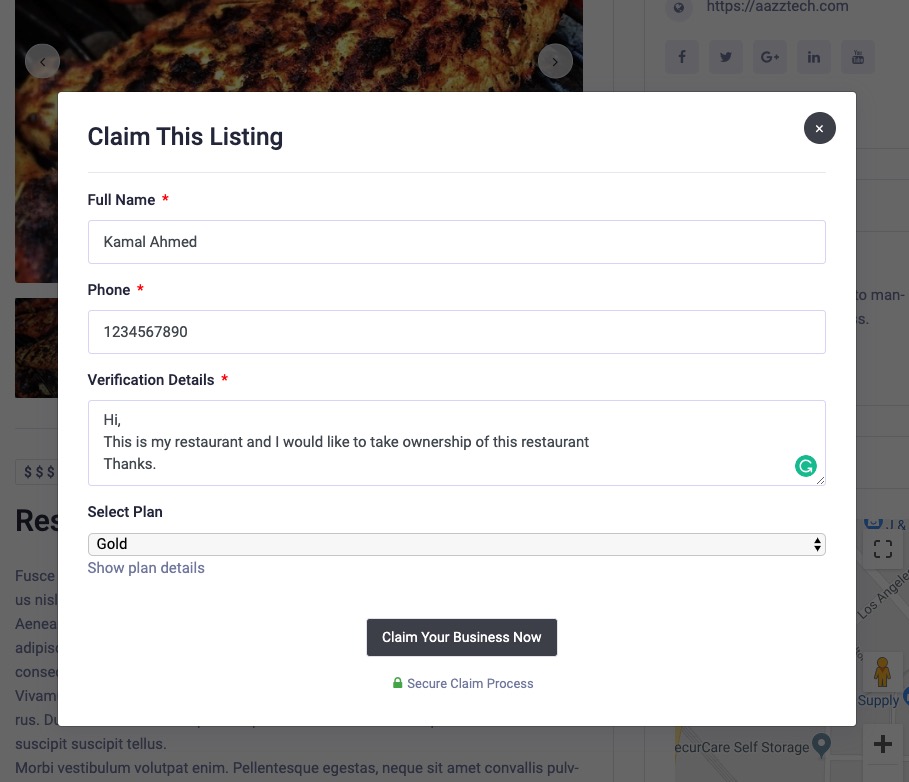This screenshot has width=909, height=782.
Task: Focus the Full Name input field
Action: point(456,242)
